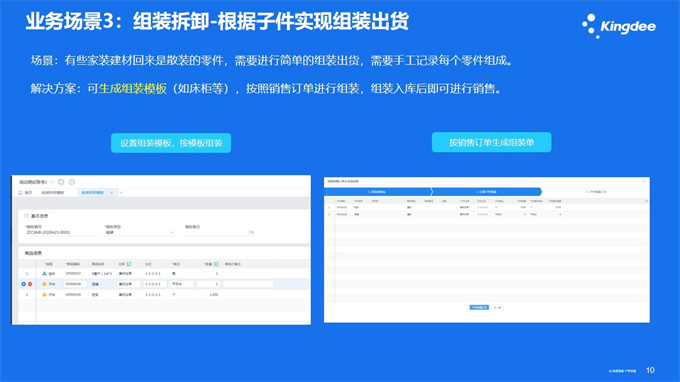Click the green assembly type icon in row one
Viewport: 680px width, 382px height.
click(44, 274)
